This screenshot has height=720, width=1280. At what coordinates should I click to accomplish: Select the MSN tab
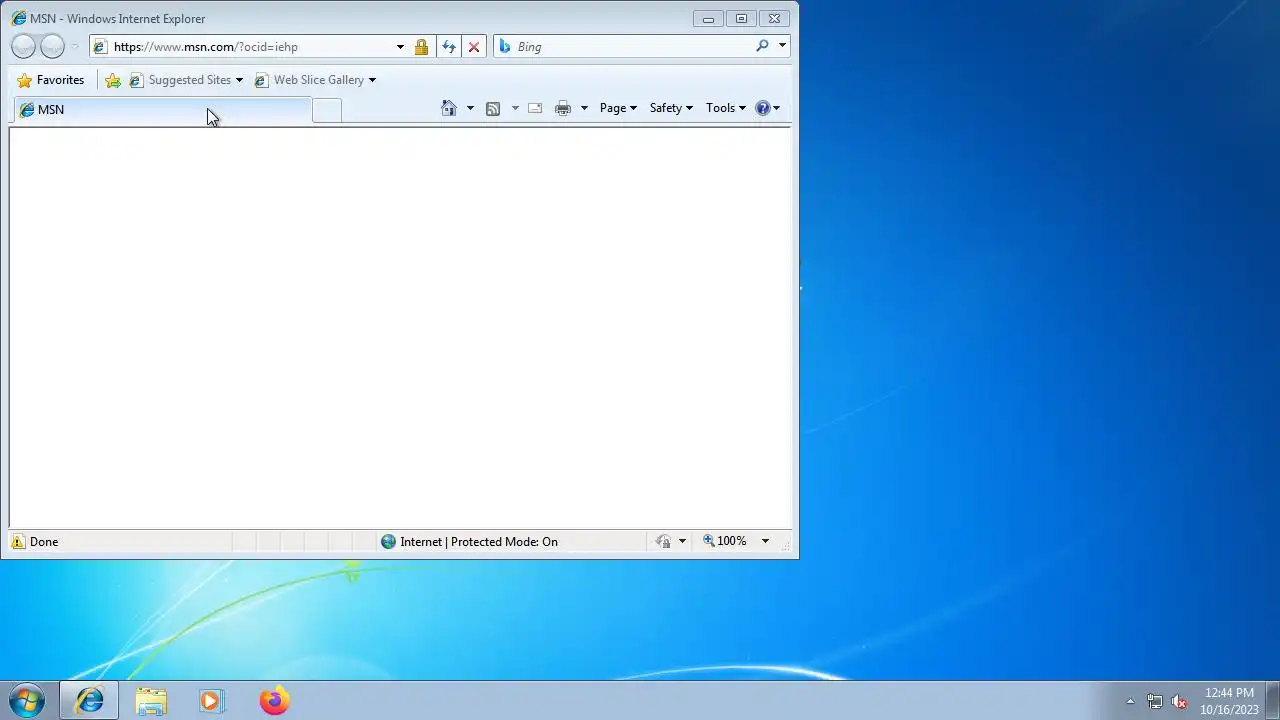pos(161,110)
